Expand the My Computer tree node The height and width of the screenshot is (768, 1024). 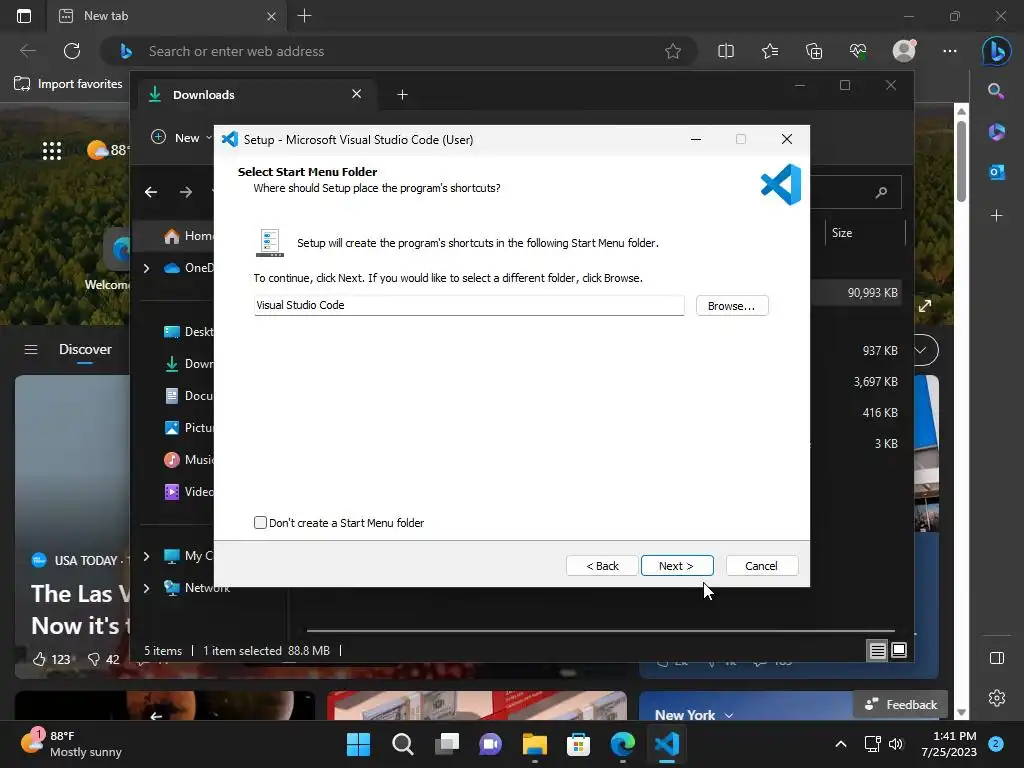click(146, 556)
